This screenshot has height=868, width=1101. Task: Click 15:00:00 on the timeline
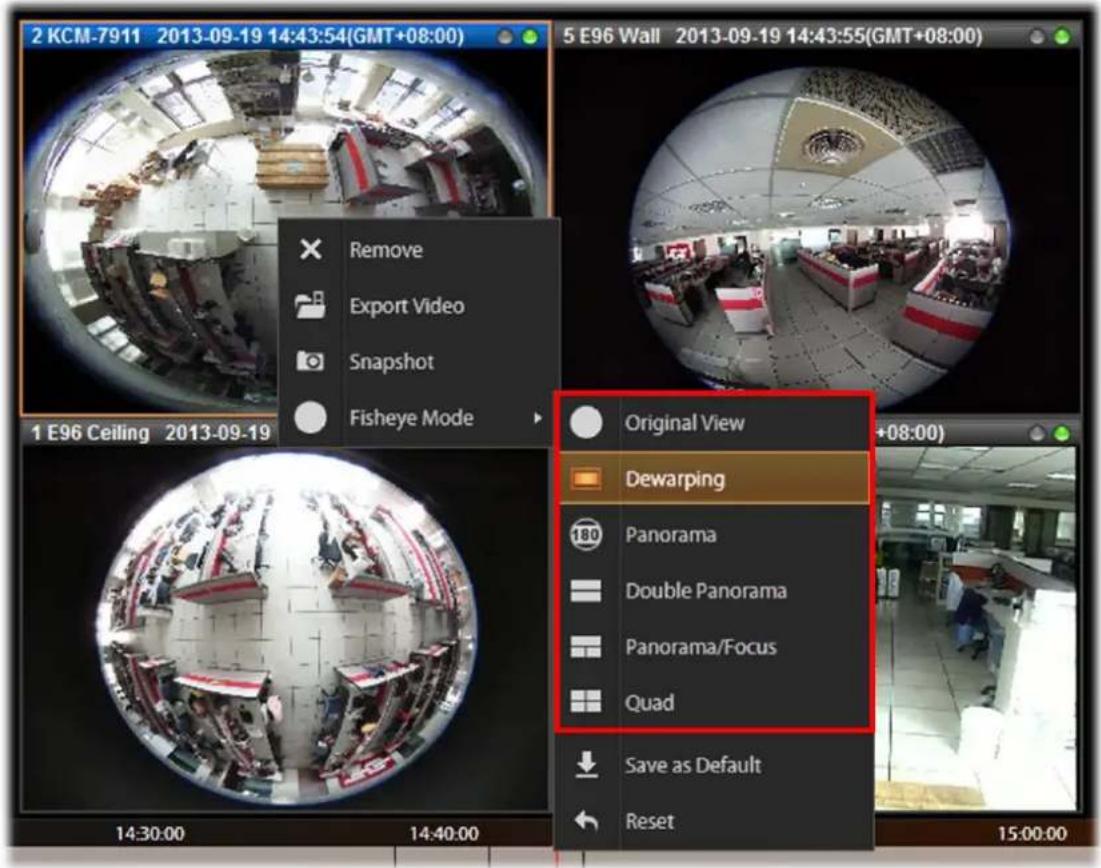1032,834
